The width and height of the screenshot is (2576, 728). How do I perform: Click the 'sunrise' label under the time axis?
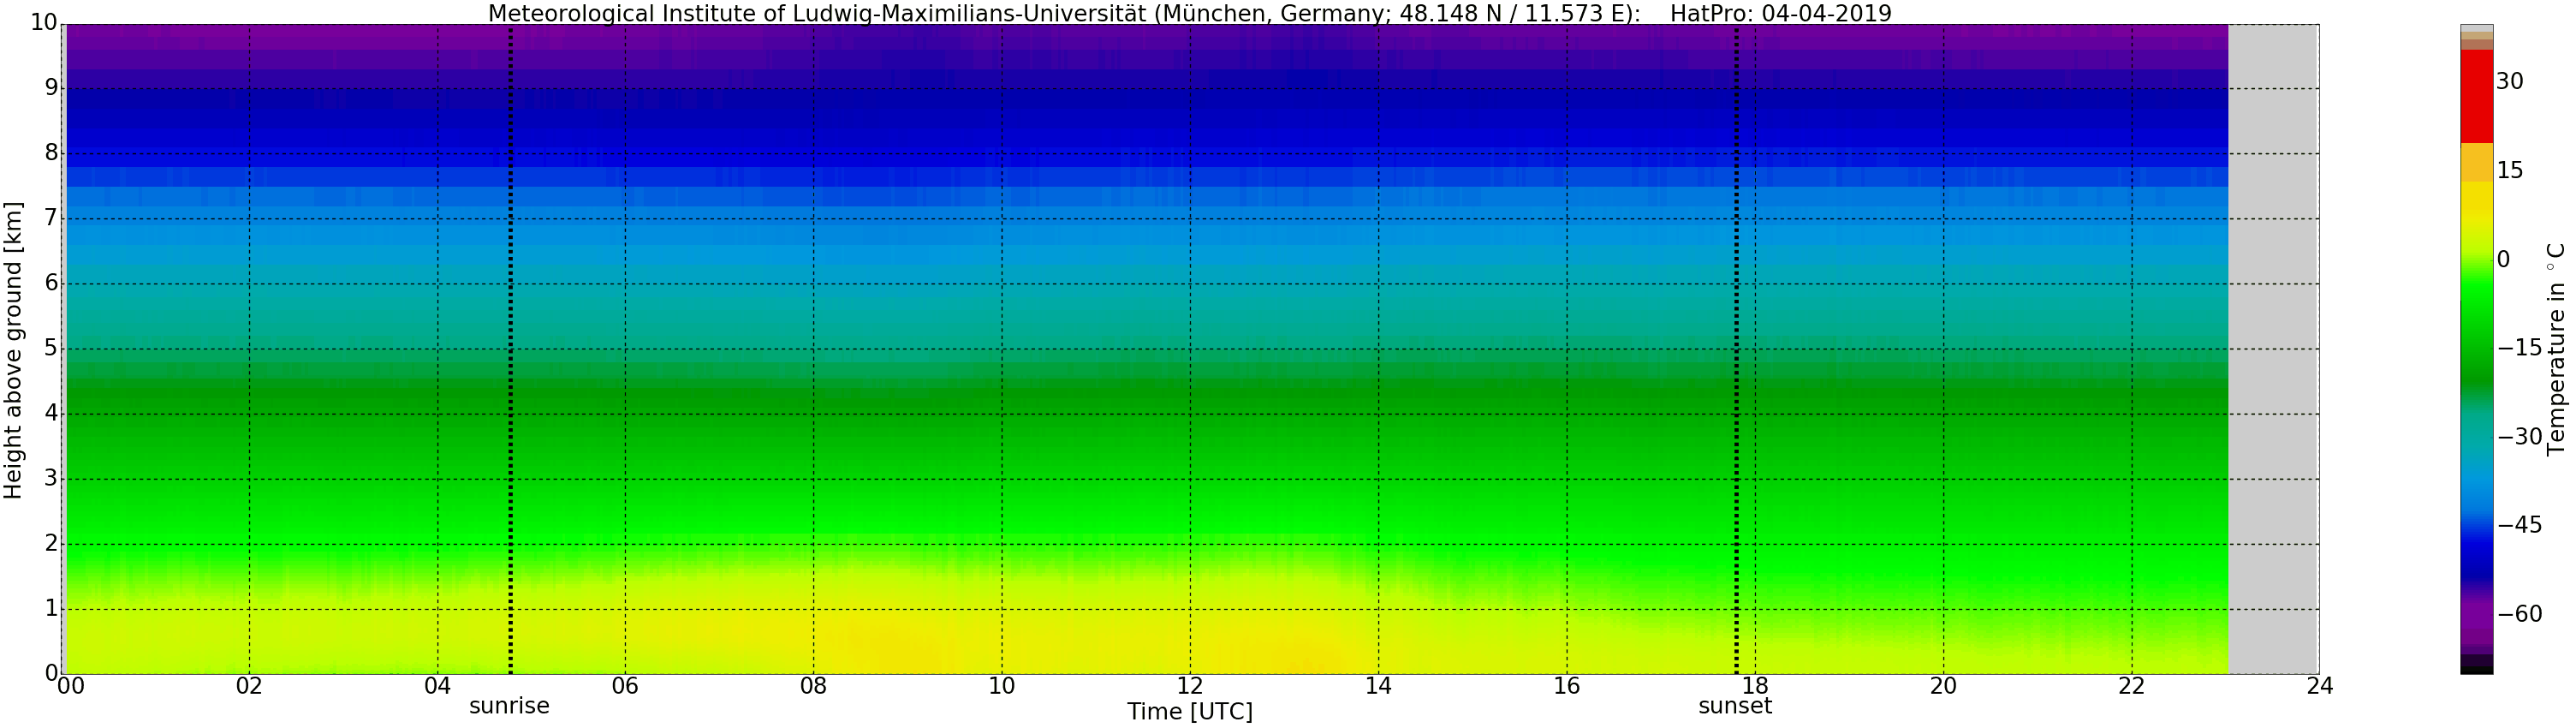(509, 706)
